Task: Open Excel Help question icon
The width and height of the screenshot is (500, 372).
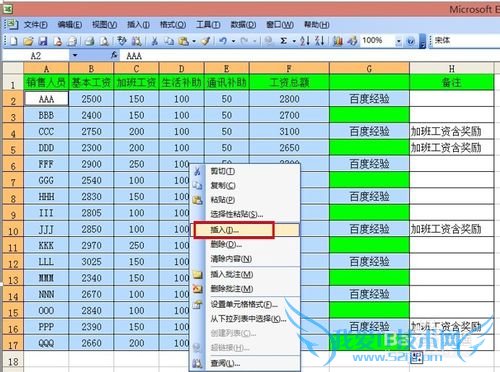Action: pyautogui.click(x=411, y=41)
